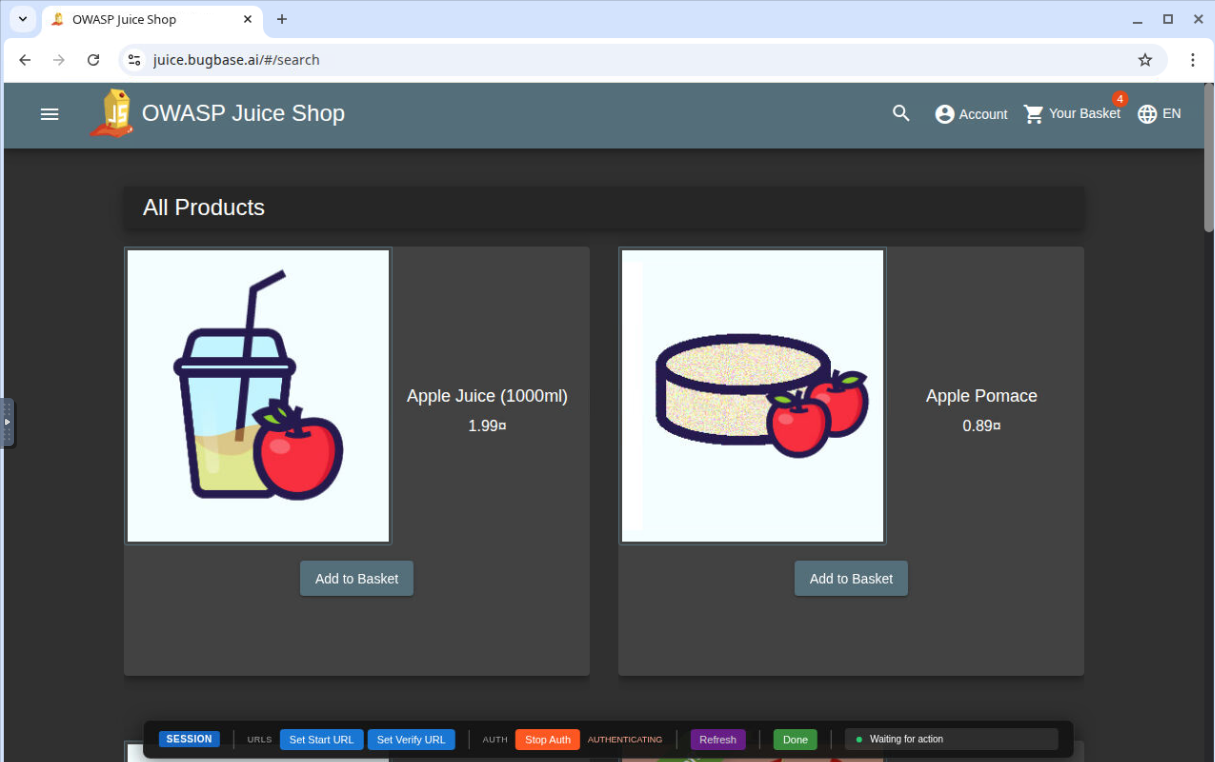This screenshot has height=762, width=1215.
Task: Click the Set Start URL button
Action: [321, 740]
